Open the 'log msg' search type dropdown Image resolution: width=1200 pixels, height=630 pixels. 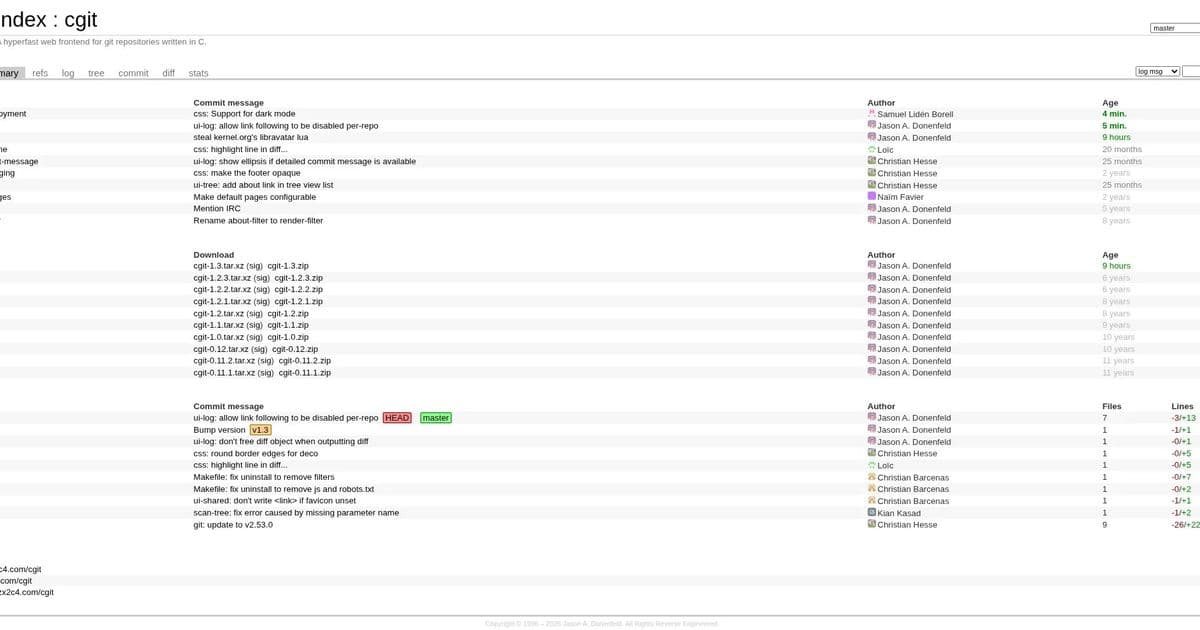point(1156,70)
